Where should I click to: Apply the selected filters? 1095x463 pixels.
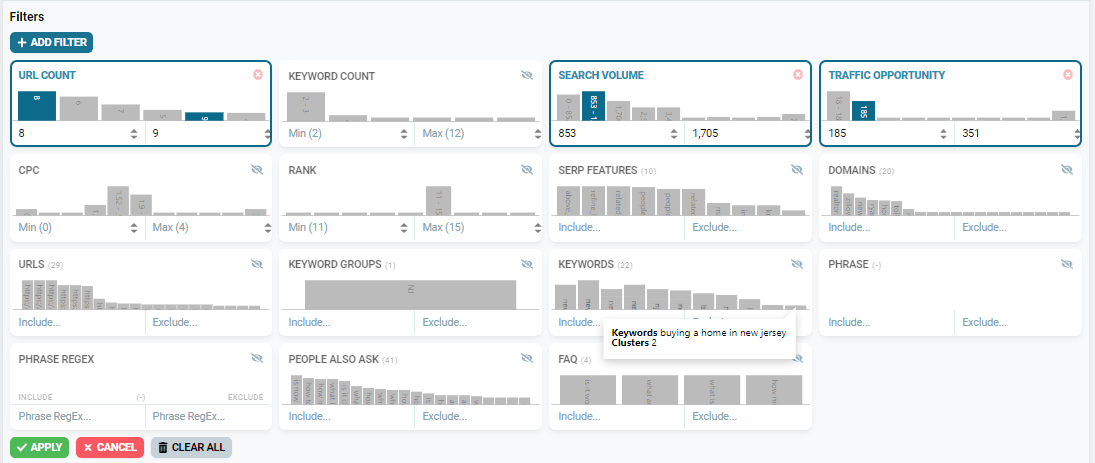tap(40, 447)
